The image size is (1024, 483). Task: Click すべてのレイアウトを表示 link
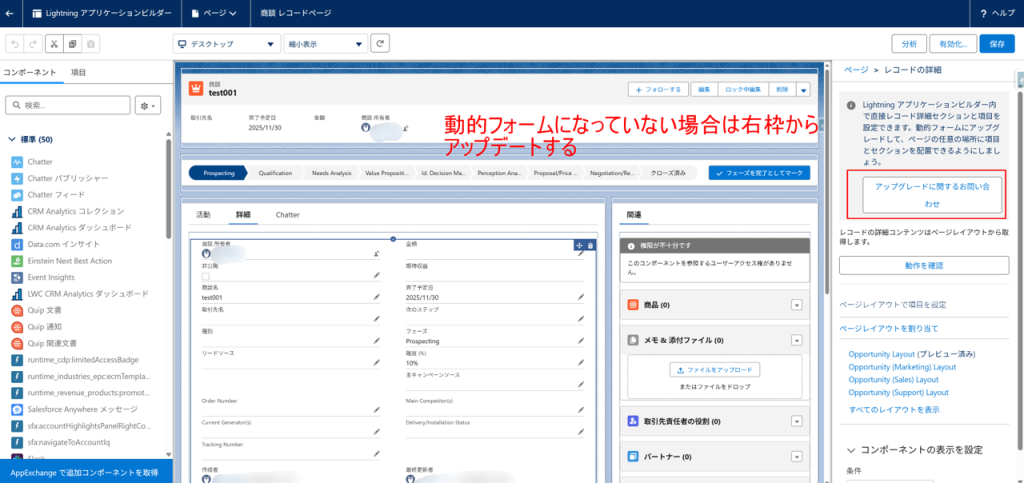click(894, 409)
